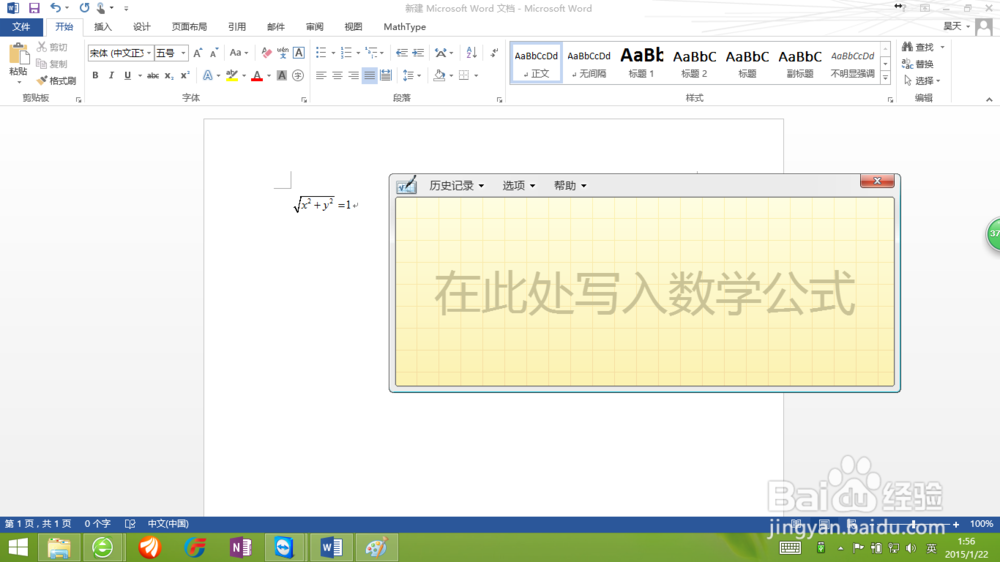Increase paragraph indent

coord(418,53)
